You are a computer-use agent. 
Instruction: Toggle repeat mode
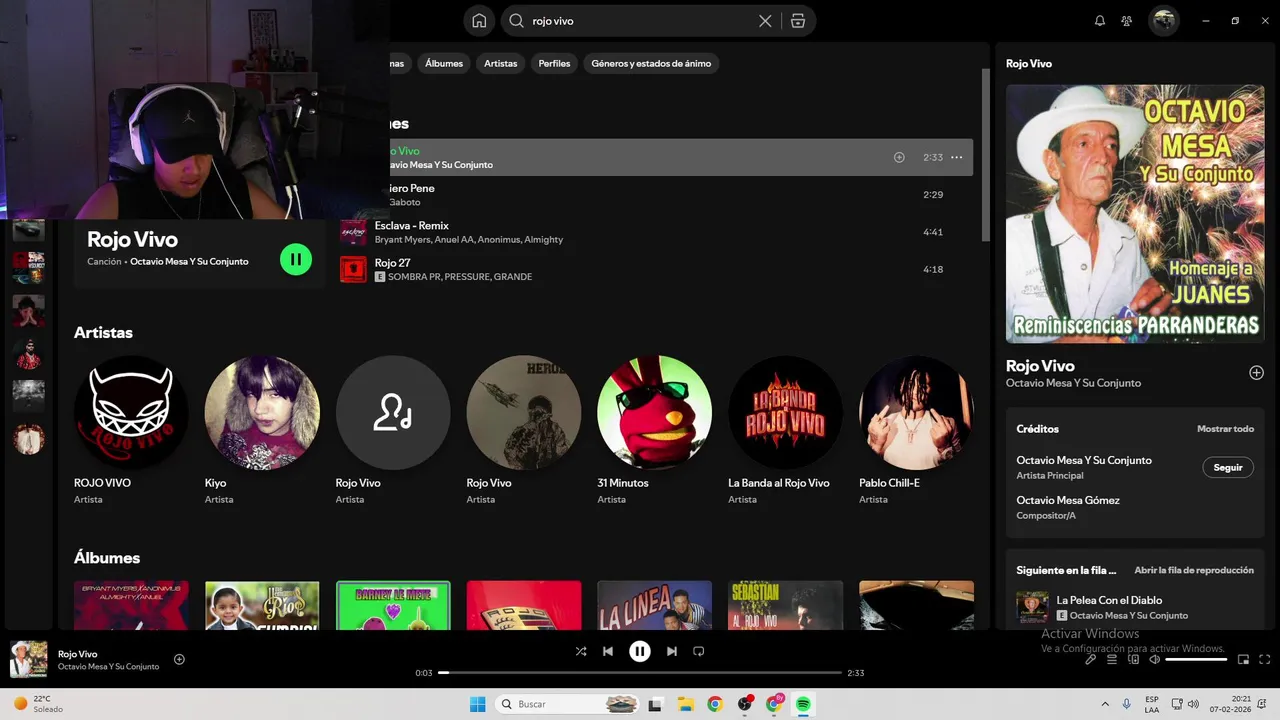[x=699, y=651]
